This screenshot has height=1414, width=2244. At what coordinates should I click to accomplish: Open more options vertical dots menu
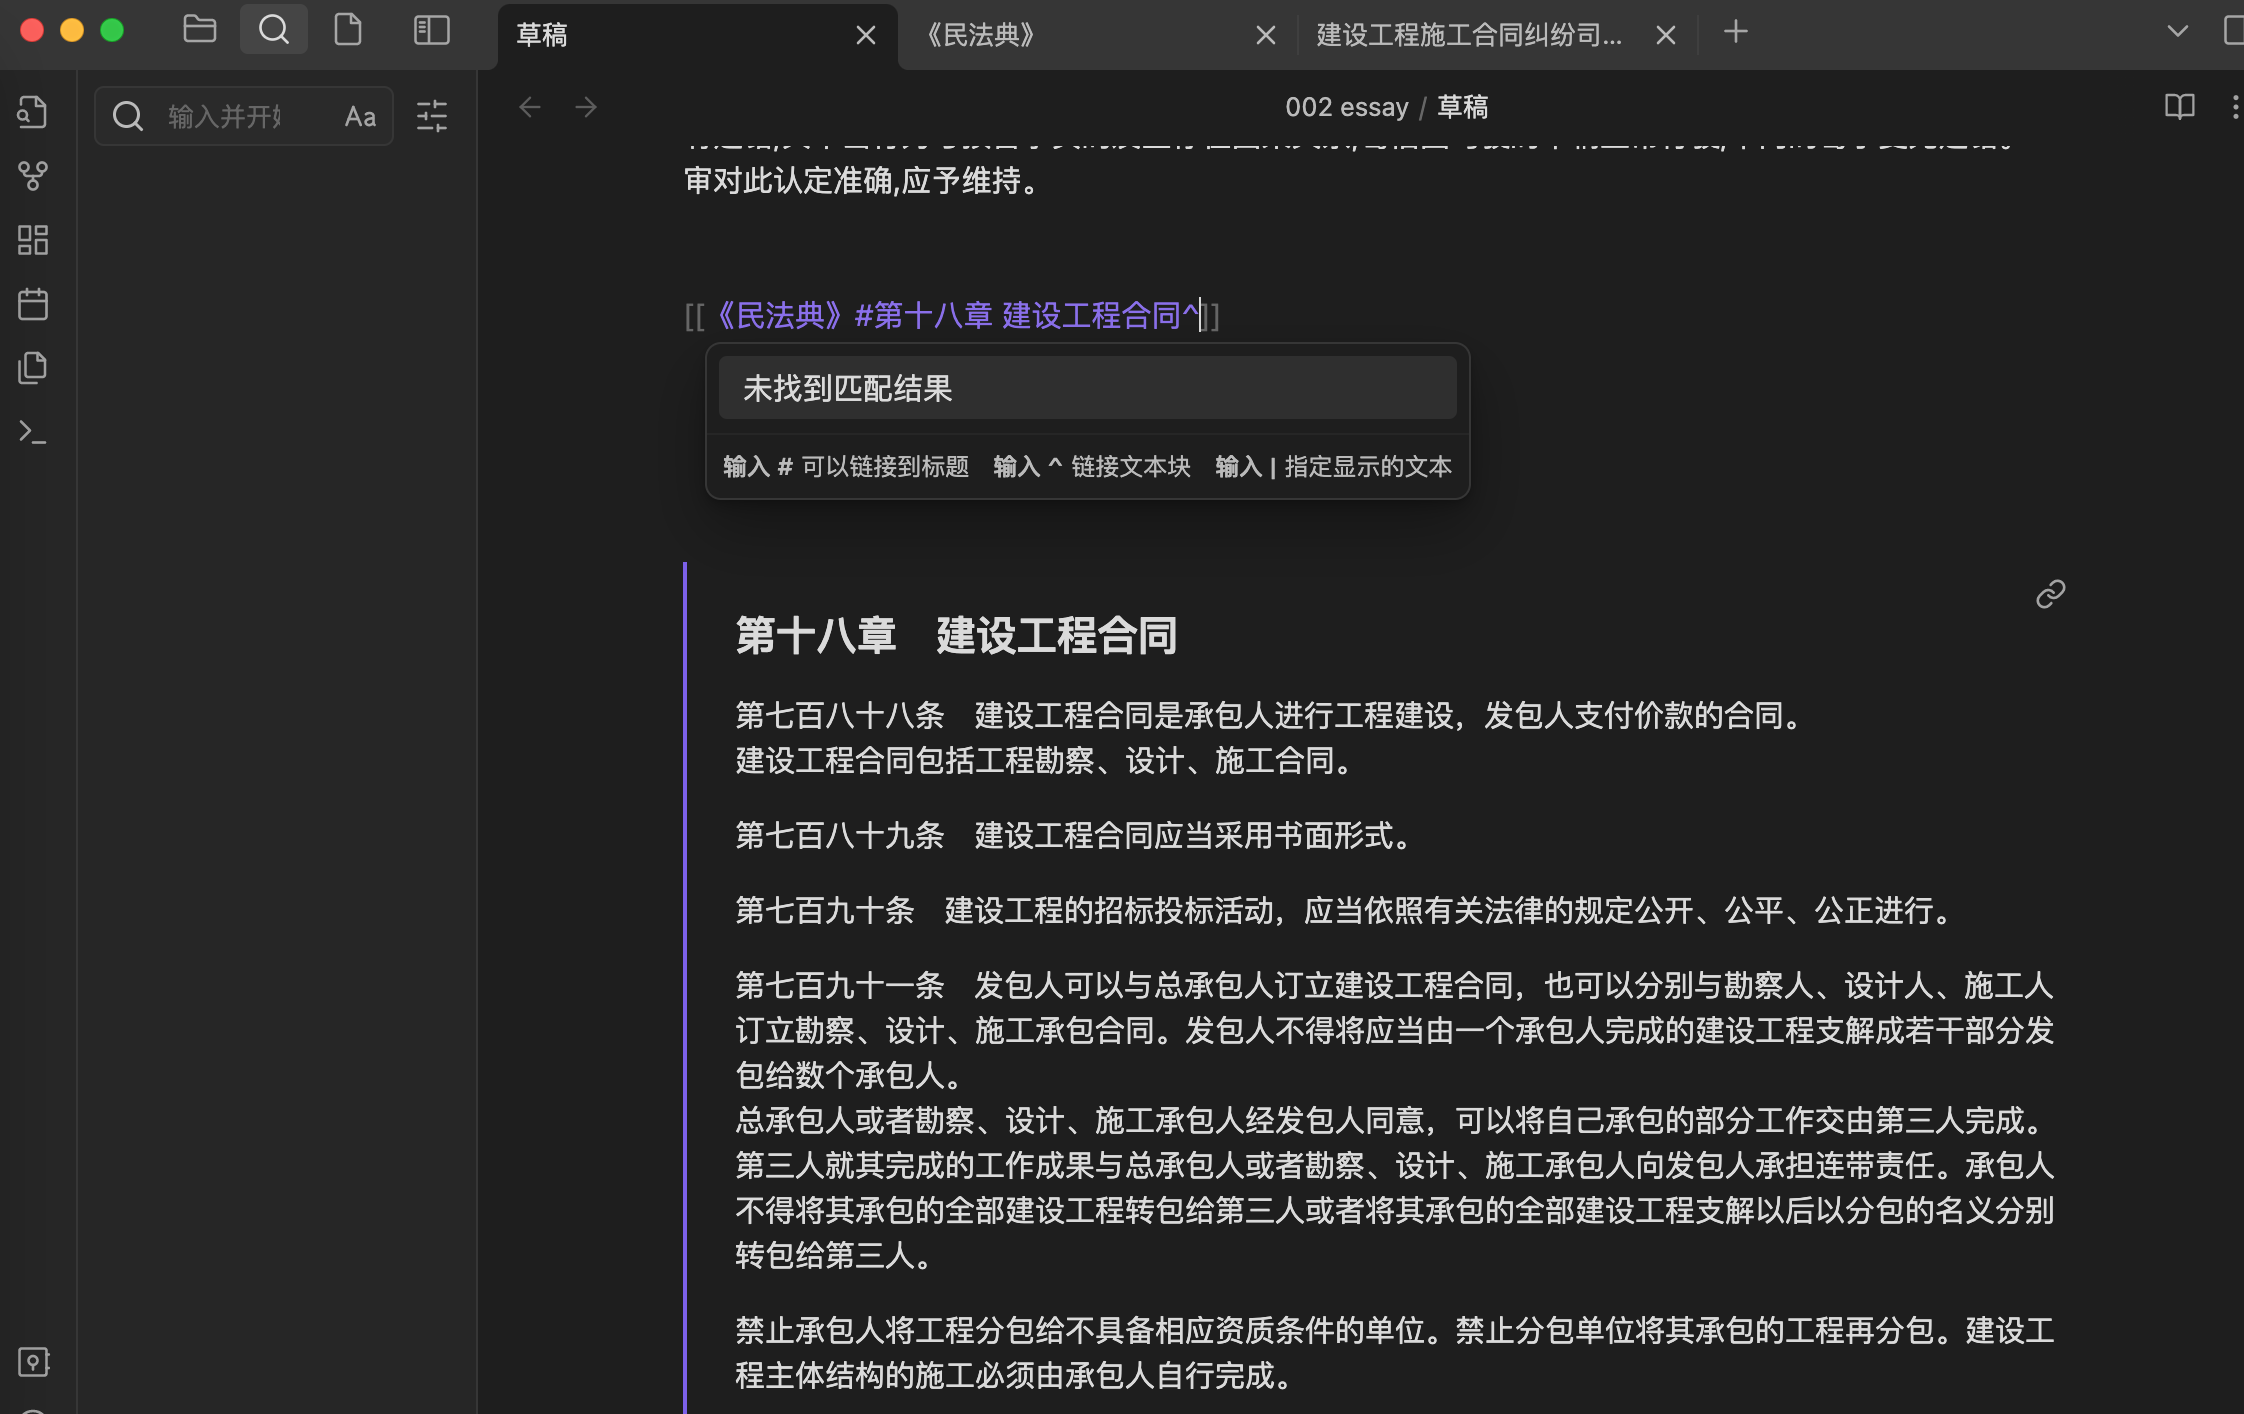pyautogui.click(x=2234, y=107)
